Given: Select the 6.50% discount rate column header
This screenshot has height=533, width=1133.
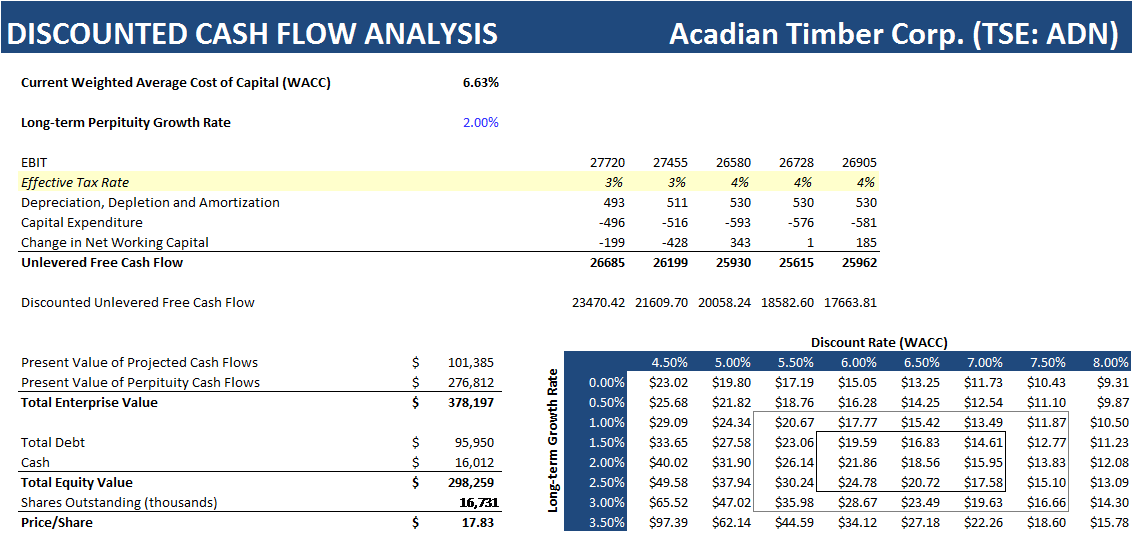Looking at the screenshot, I should (x=922, y=363).
